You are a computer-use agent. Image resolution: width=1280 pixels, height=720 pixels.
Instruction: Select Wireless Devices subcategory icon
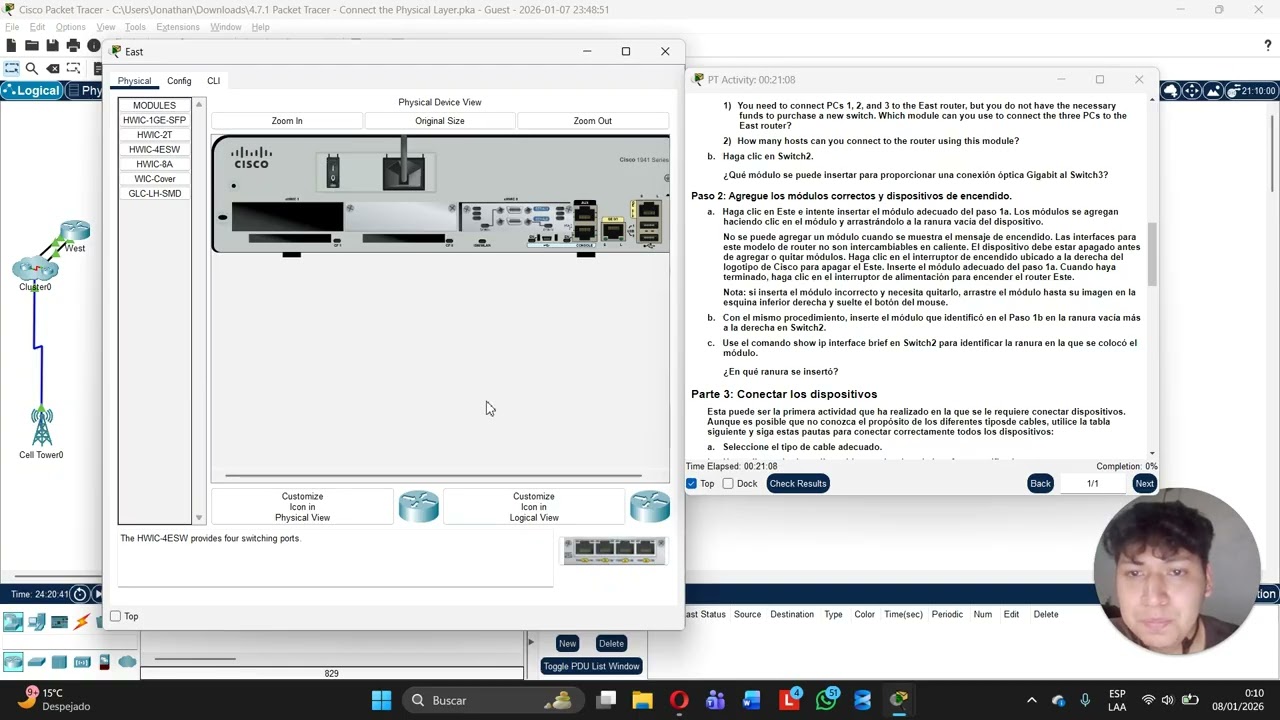(x=82, y=662)
